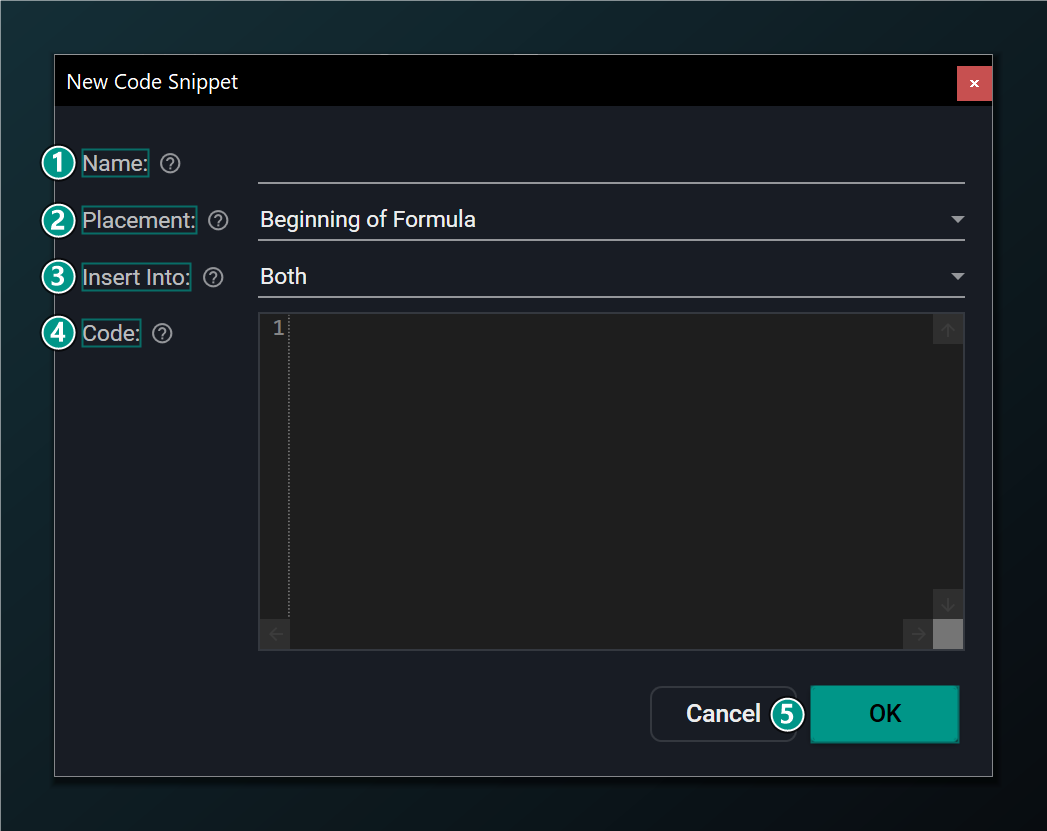Screen dimensions: 1047x831
Task: Close the New Code Snippet dialog
Action: pyautogui.click(x=974, y=83)
